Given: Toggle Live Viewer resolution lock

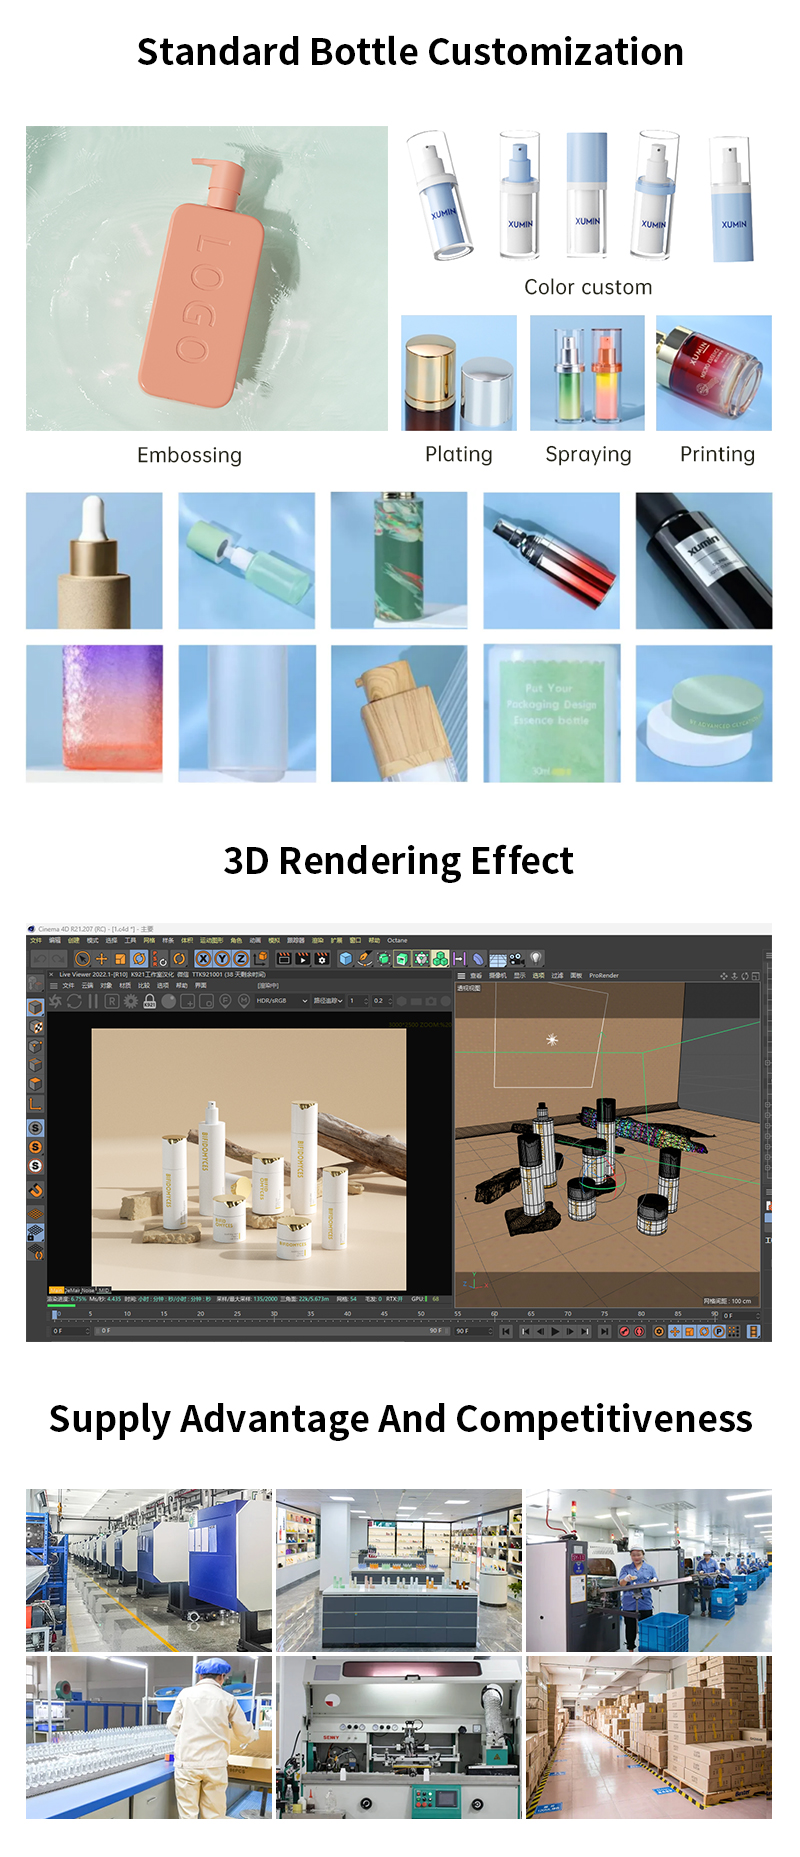Looking at the screenshot, I should (x=149, y=1000).
